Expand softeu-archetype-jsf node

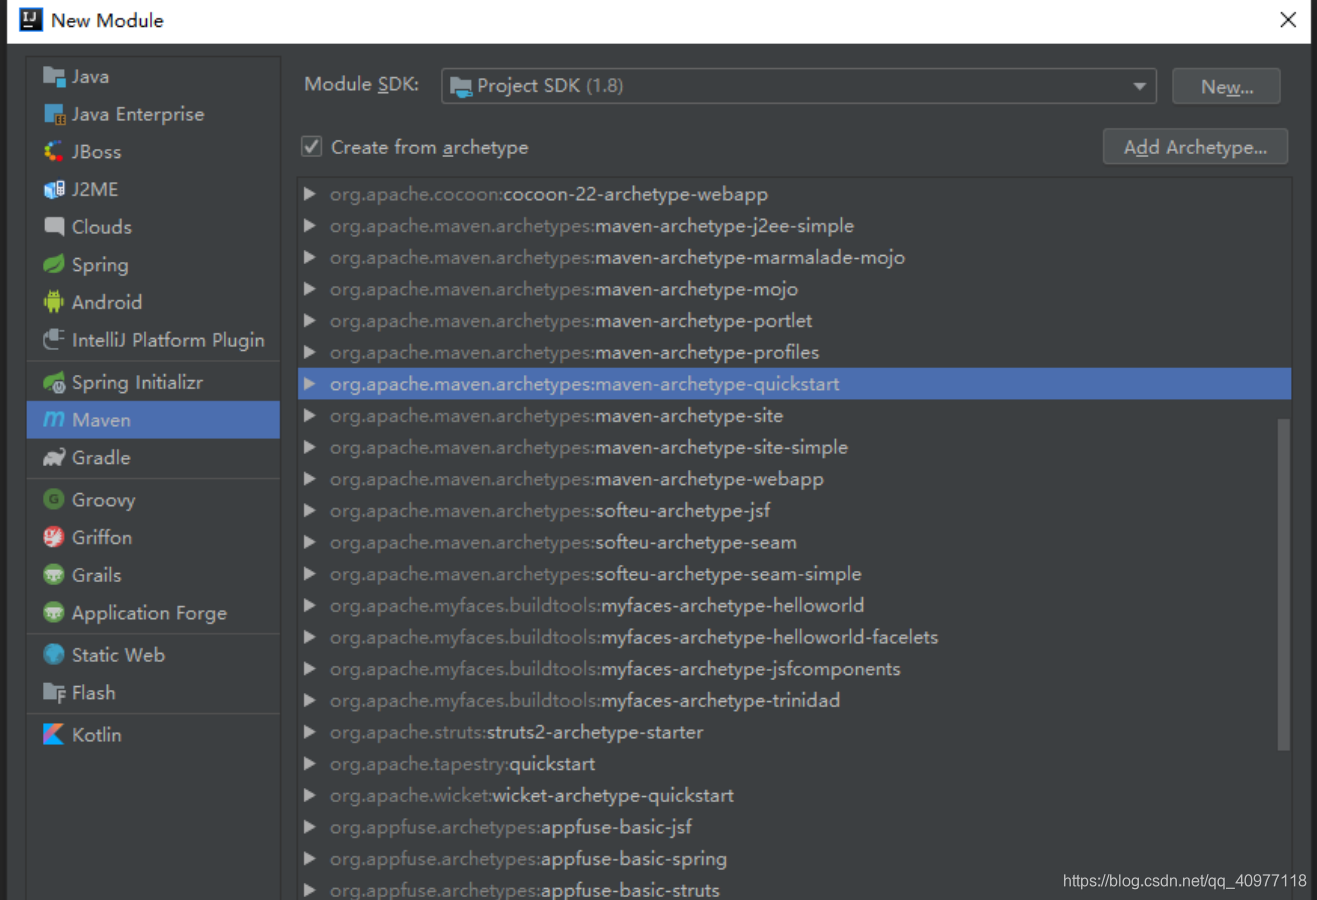[x=310, y=511]
